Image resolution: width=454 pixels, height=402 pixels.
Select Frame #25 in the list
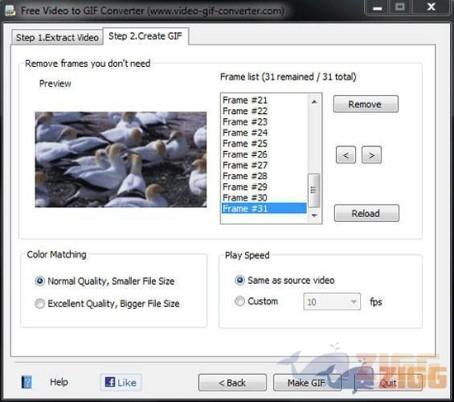(x=264, y=144)
